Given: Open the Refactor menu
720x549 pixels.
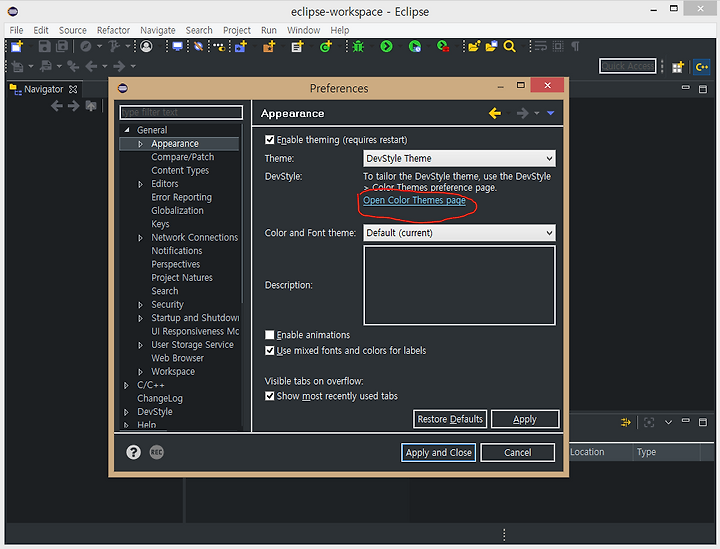Looking at the screenshot, I should 113,30.
